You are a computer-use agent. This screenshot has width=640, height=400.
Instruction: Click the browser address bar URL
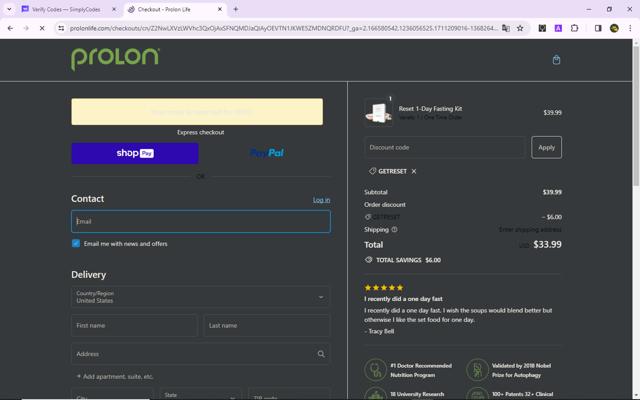click(x=283, y=28)
